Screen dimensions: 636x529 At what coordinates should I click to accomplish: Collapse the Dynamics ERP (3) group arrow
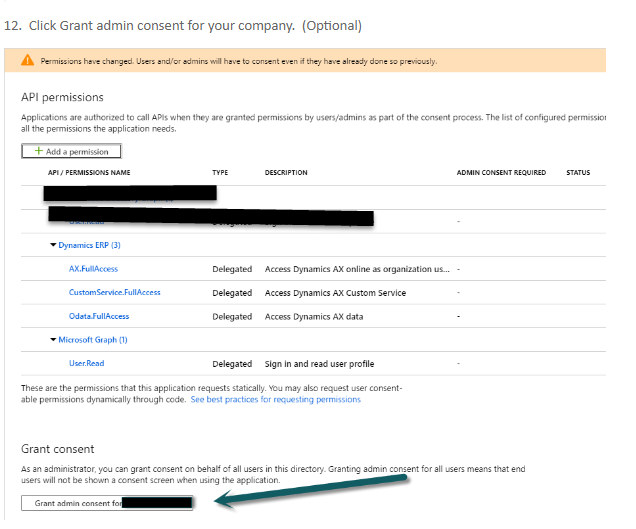pyautogui.click(x=53, y=245)
